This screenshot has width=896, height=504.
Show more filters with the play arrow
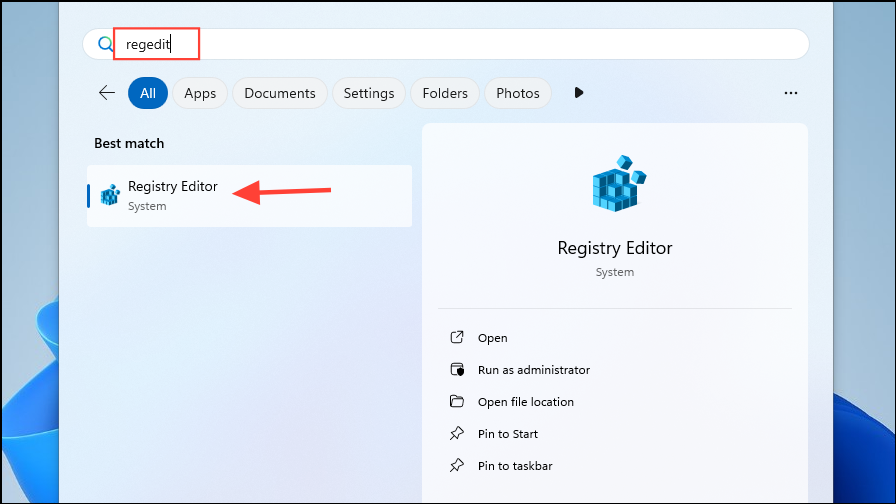pos(579,93)
